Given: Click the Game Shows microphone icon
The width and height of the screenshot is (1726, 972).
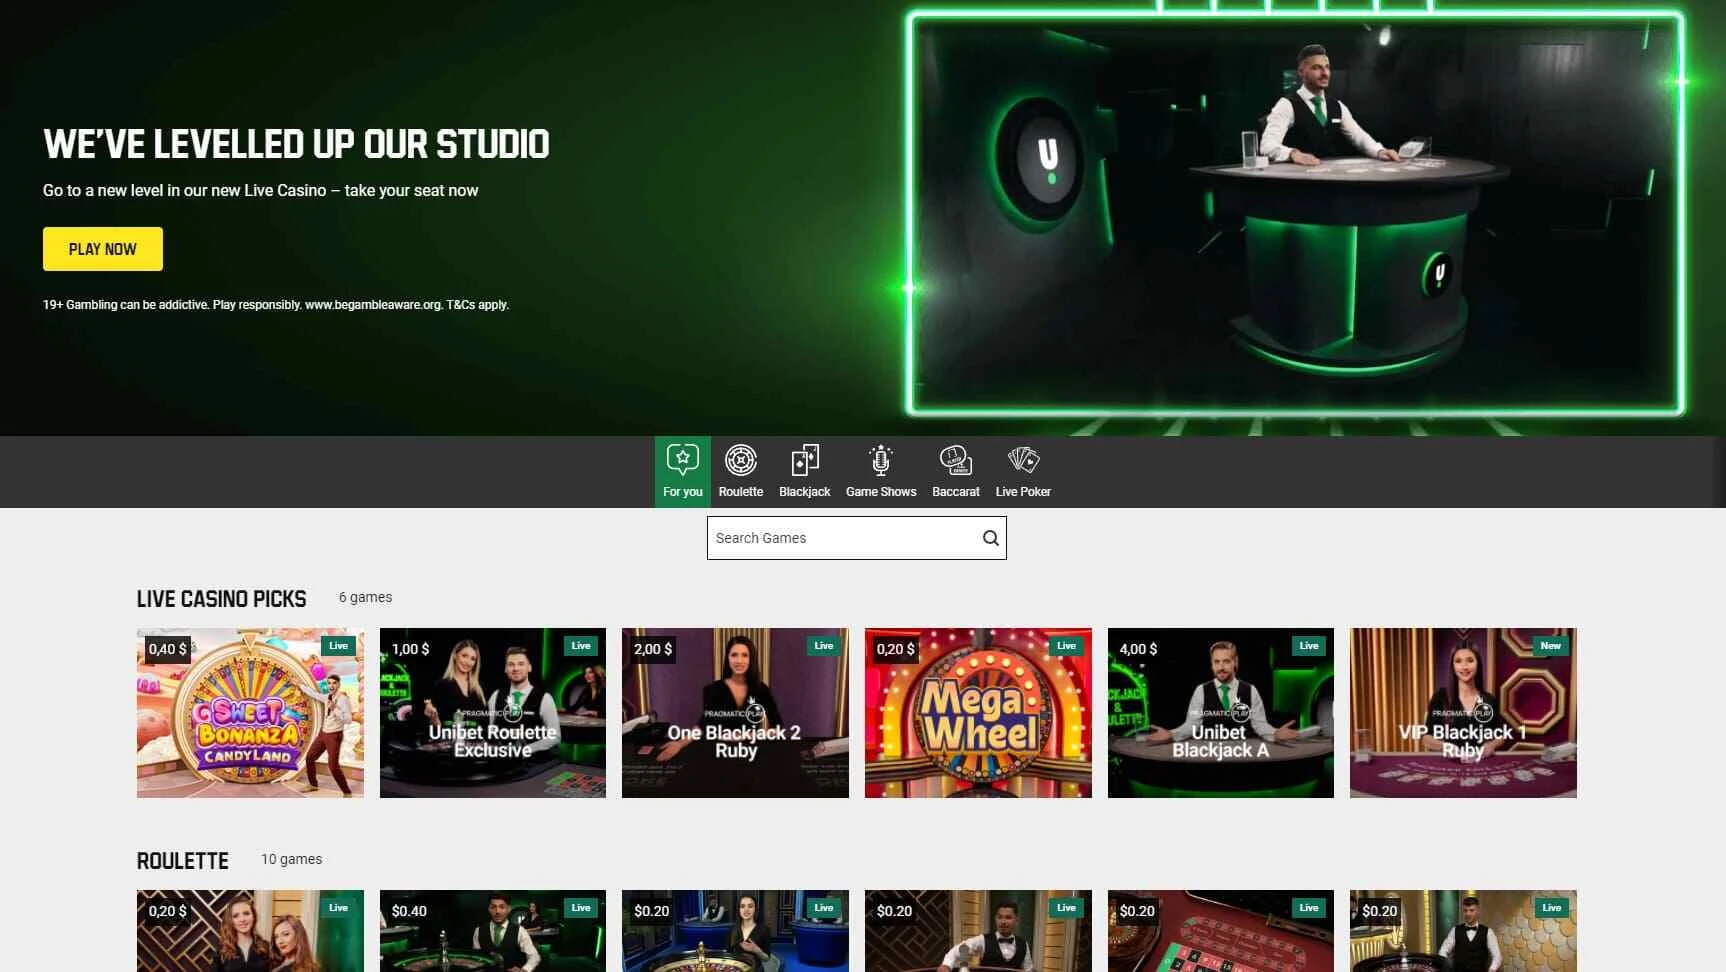Looking at the screenshot, I should (x=880, y=460).
